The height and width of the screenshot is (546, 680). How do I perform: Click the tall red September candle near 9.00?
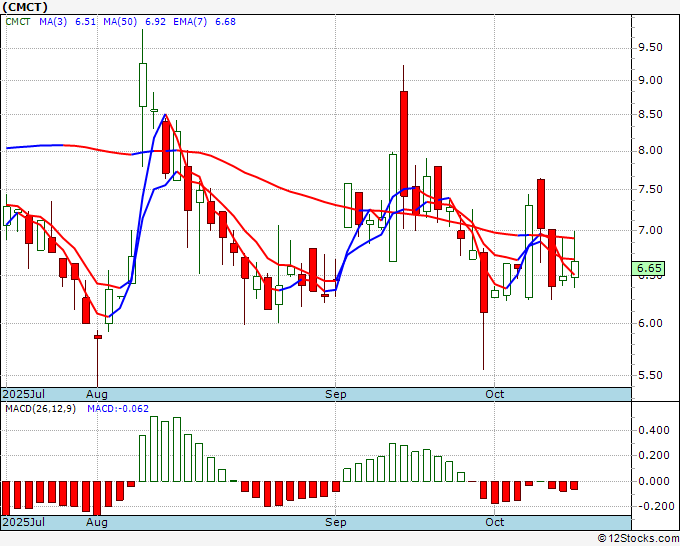[404, 144]
